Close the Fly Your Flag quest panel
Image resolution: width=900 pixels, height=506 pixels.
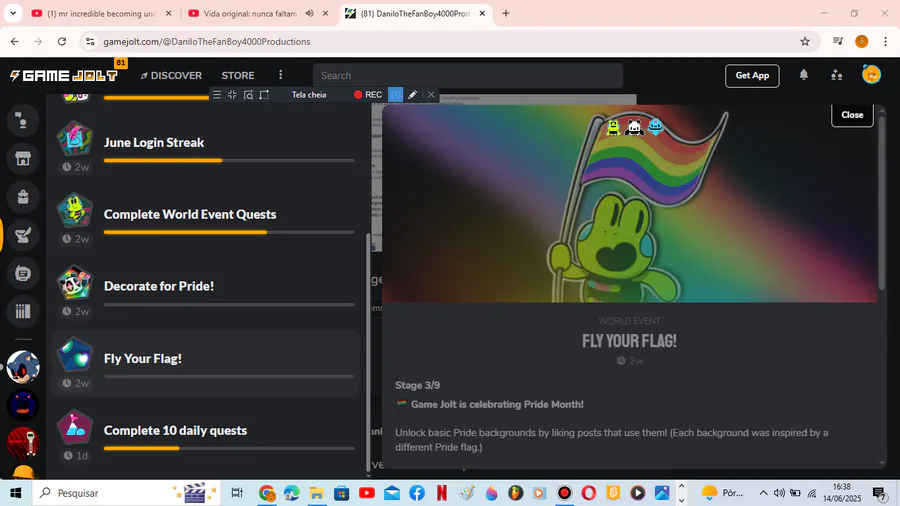[x=852, y=115]
